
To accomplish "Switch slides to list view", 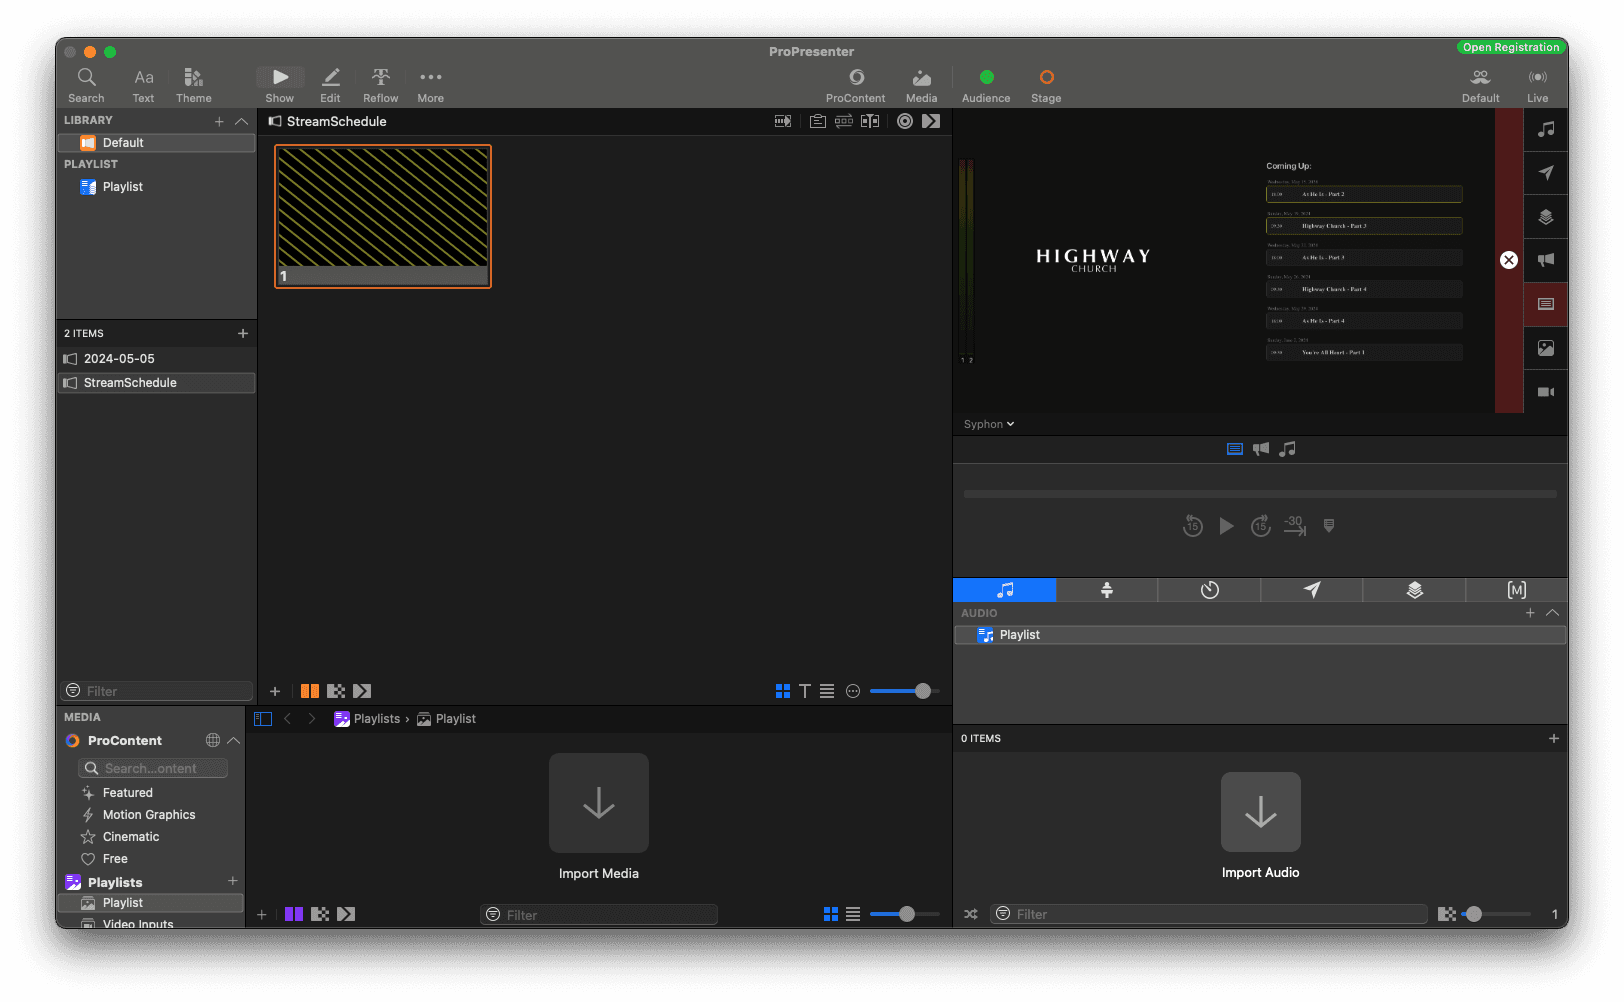I will (827, 691).
